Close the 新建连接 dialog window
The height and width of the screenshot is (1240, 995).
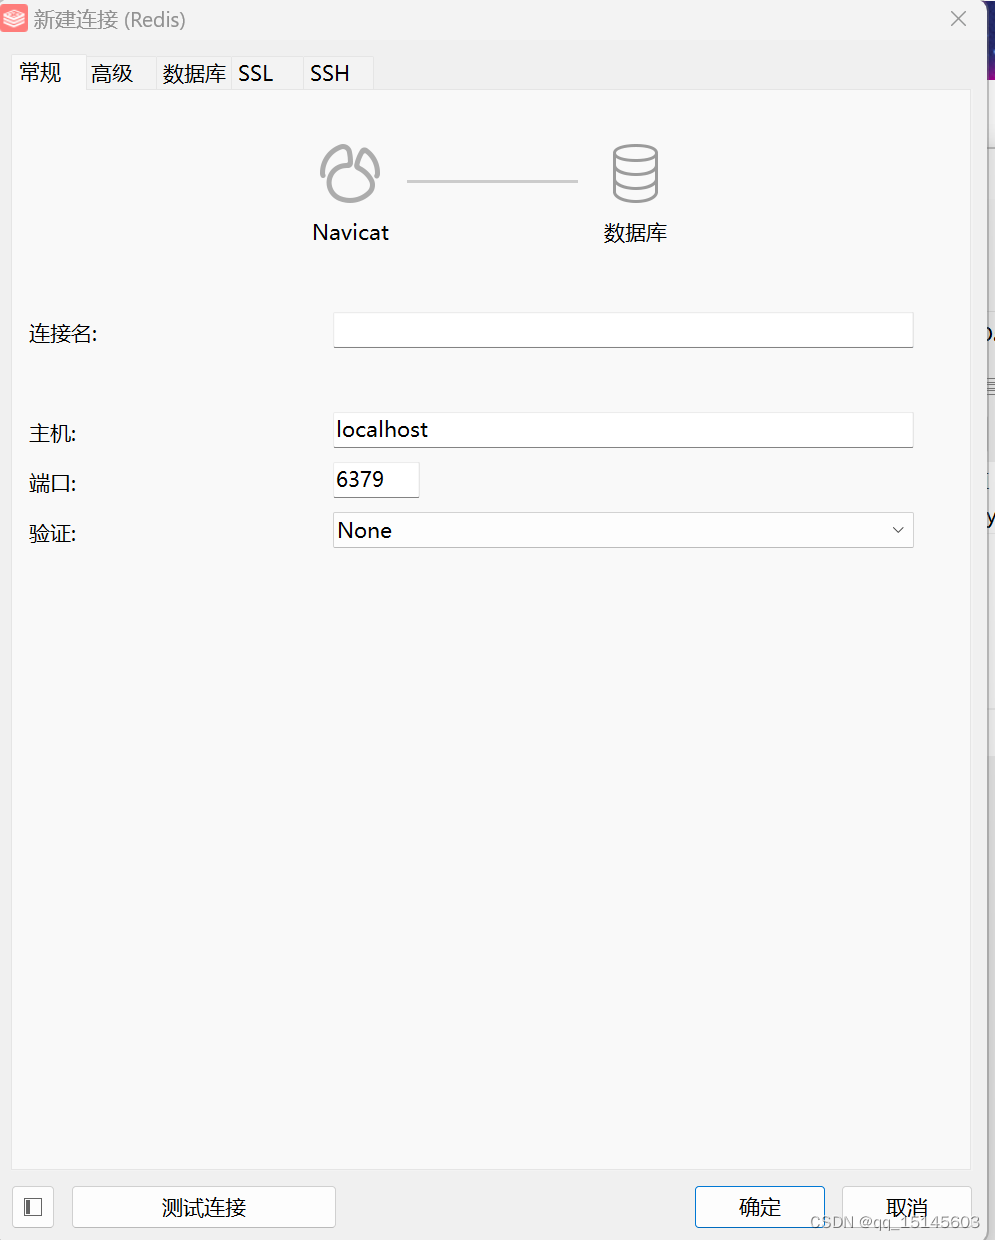[x=958, y=19]
